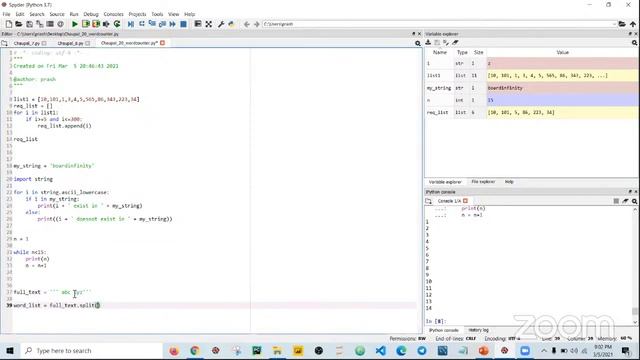Switch to the History log tab
Image resolution: width=640 pixels, height=360 pixels.
pos(478,330)
